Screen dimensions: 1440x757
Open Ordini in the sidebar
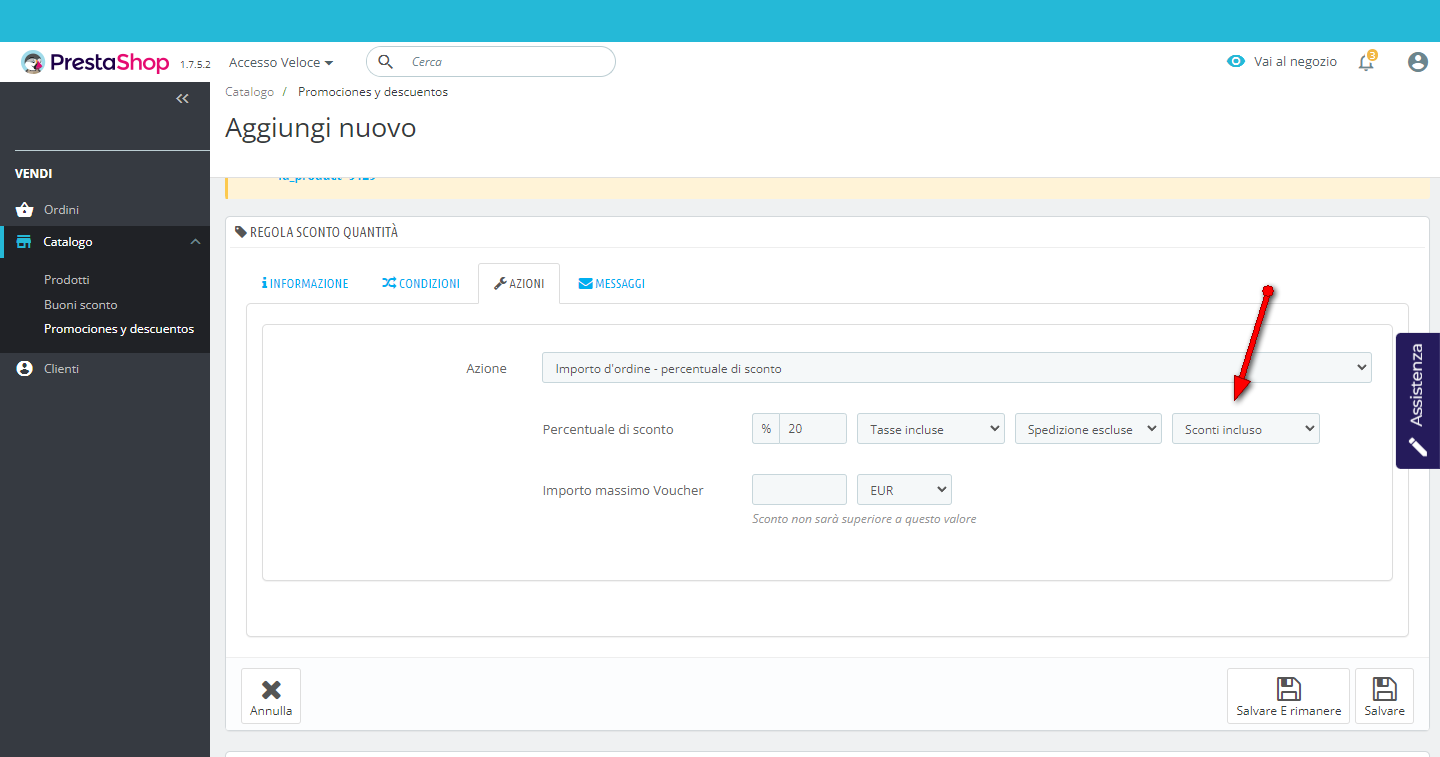[61, 210]
